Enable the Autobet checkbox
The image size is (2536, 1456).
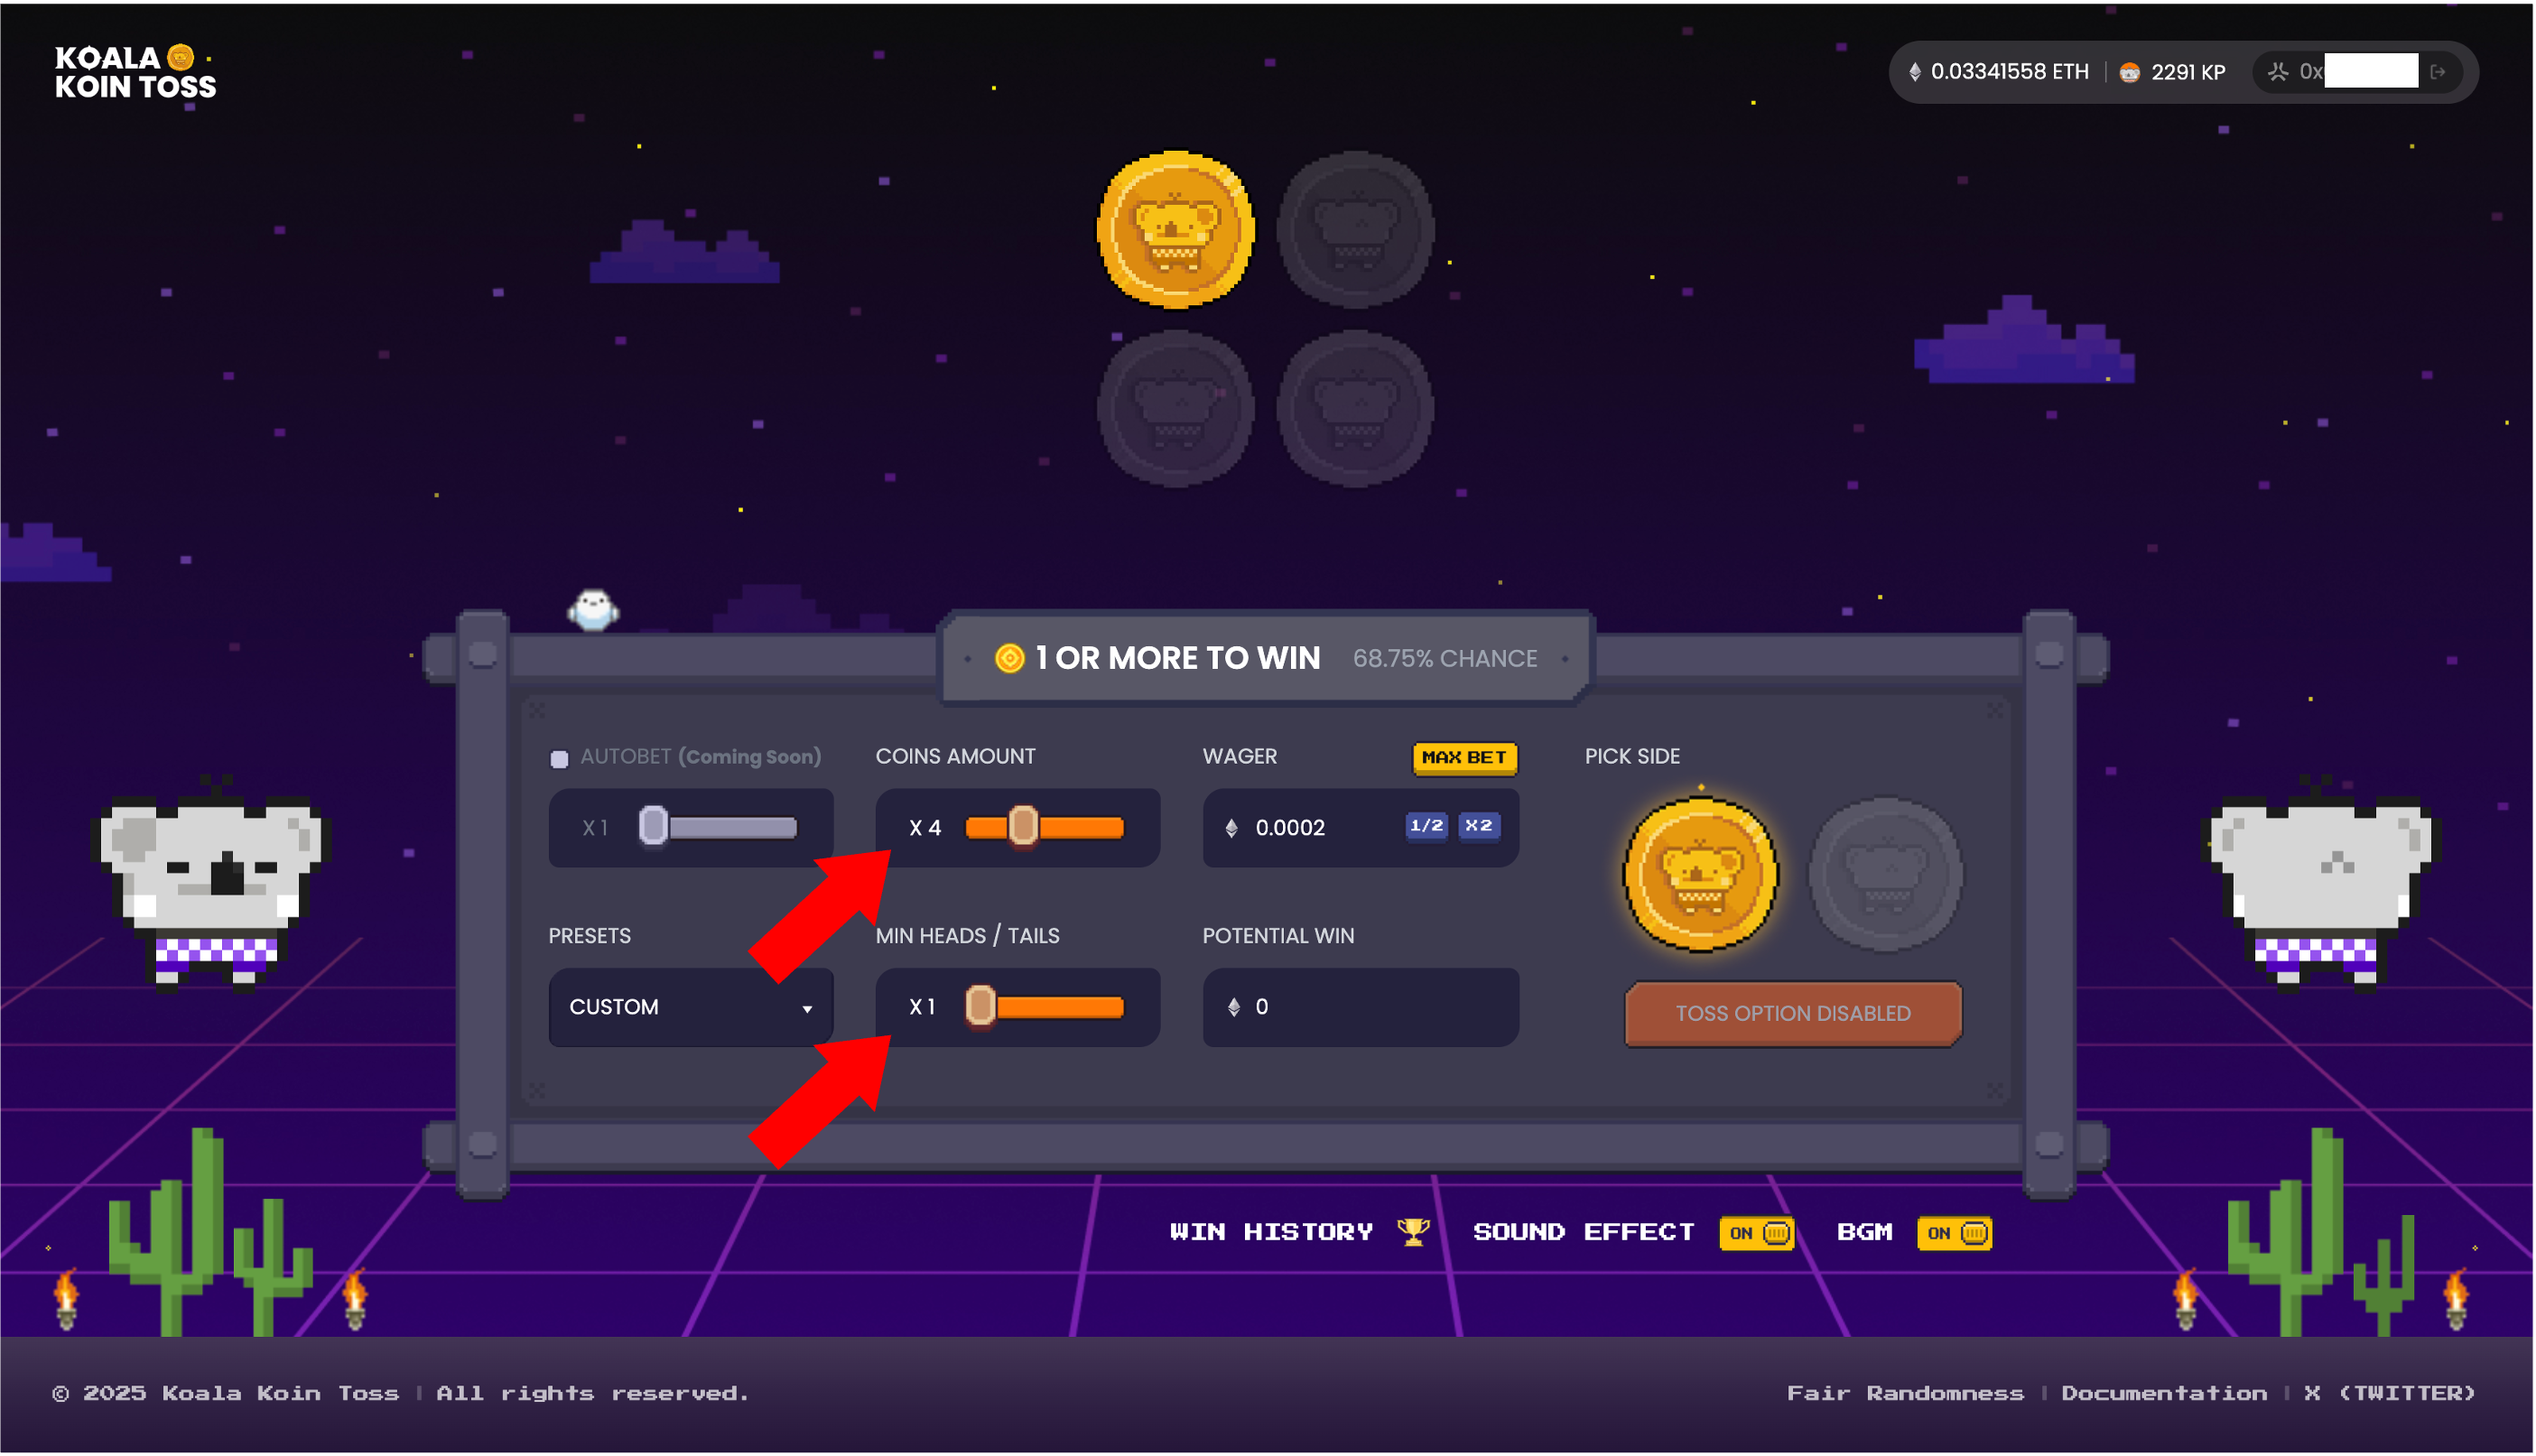[x=559, y=758]
